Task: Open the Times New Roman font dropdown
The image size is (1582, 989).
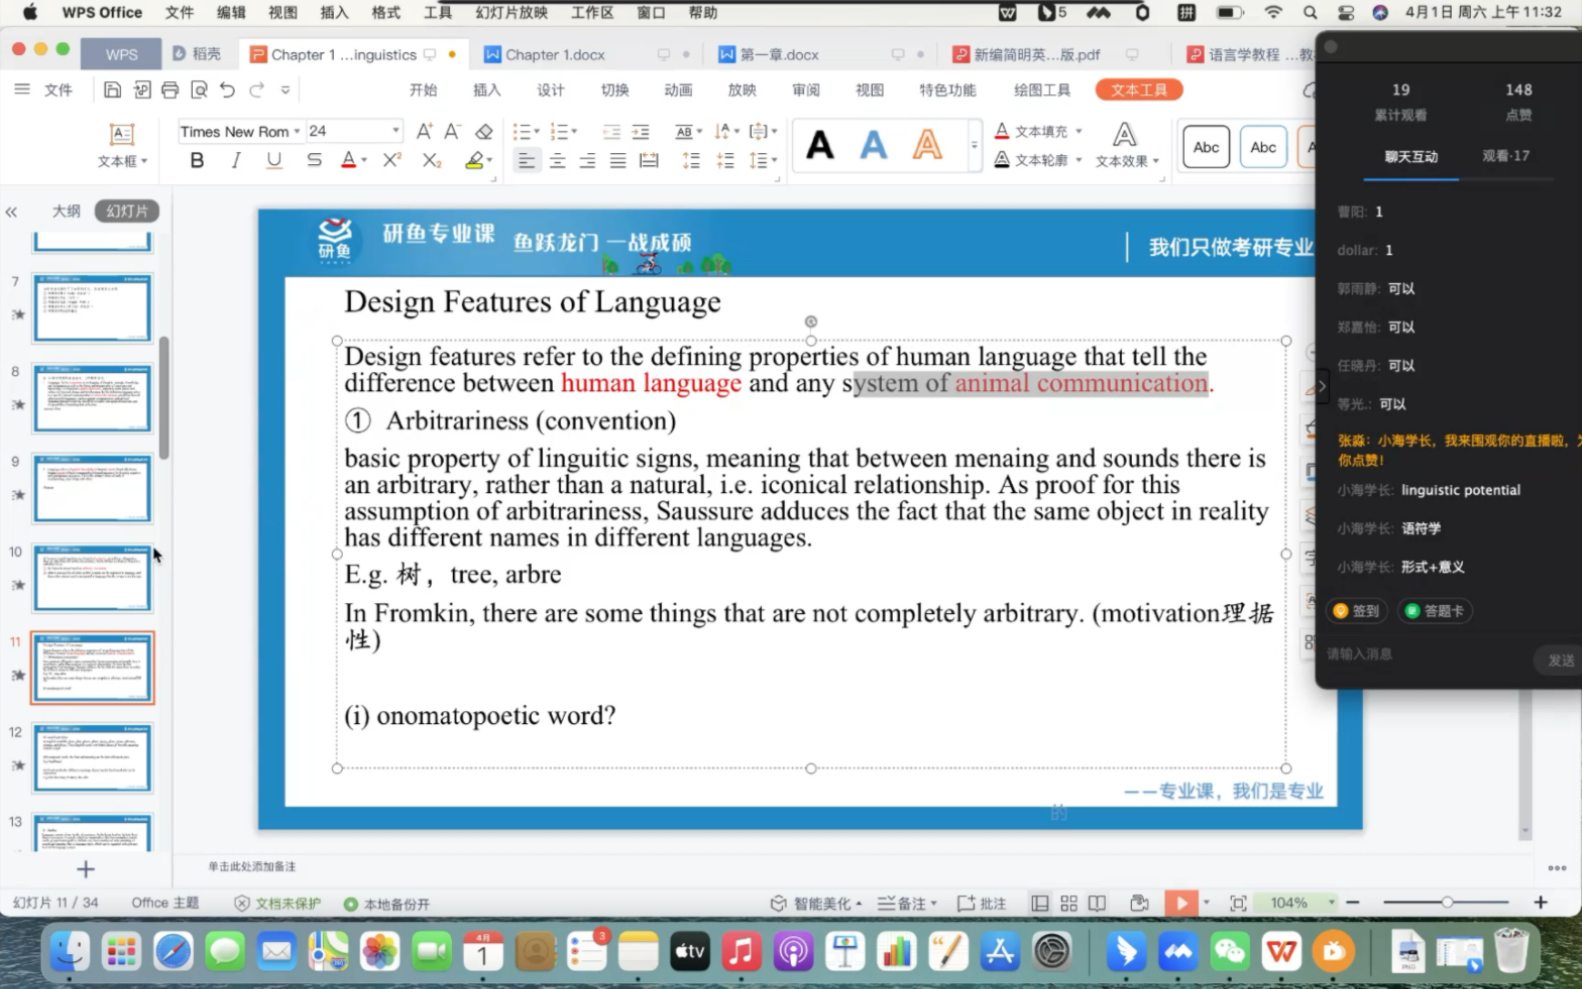Action: pos(297,131)
